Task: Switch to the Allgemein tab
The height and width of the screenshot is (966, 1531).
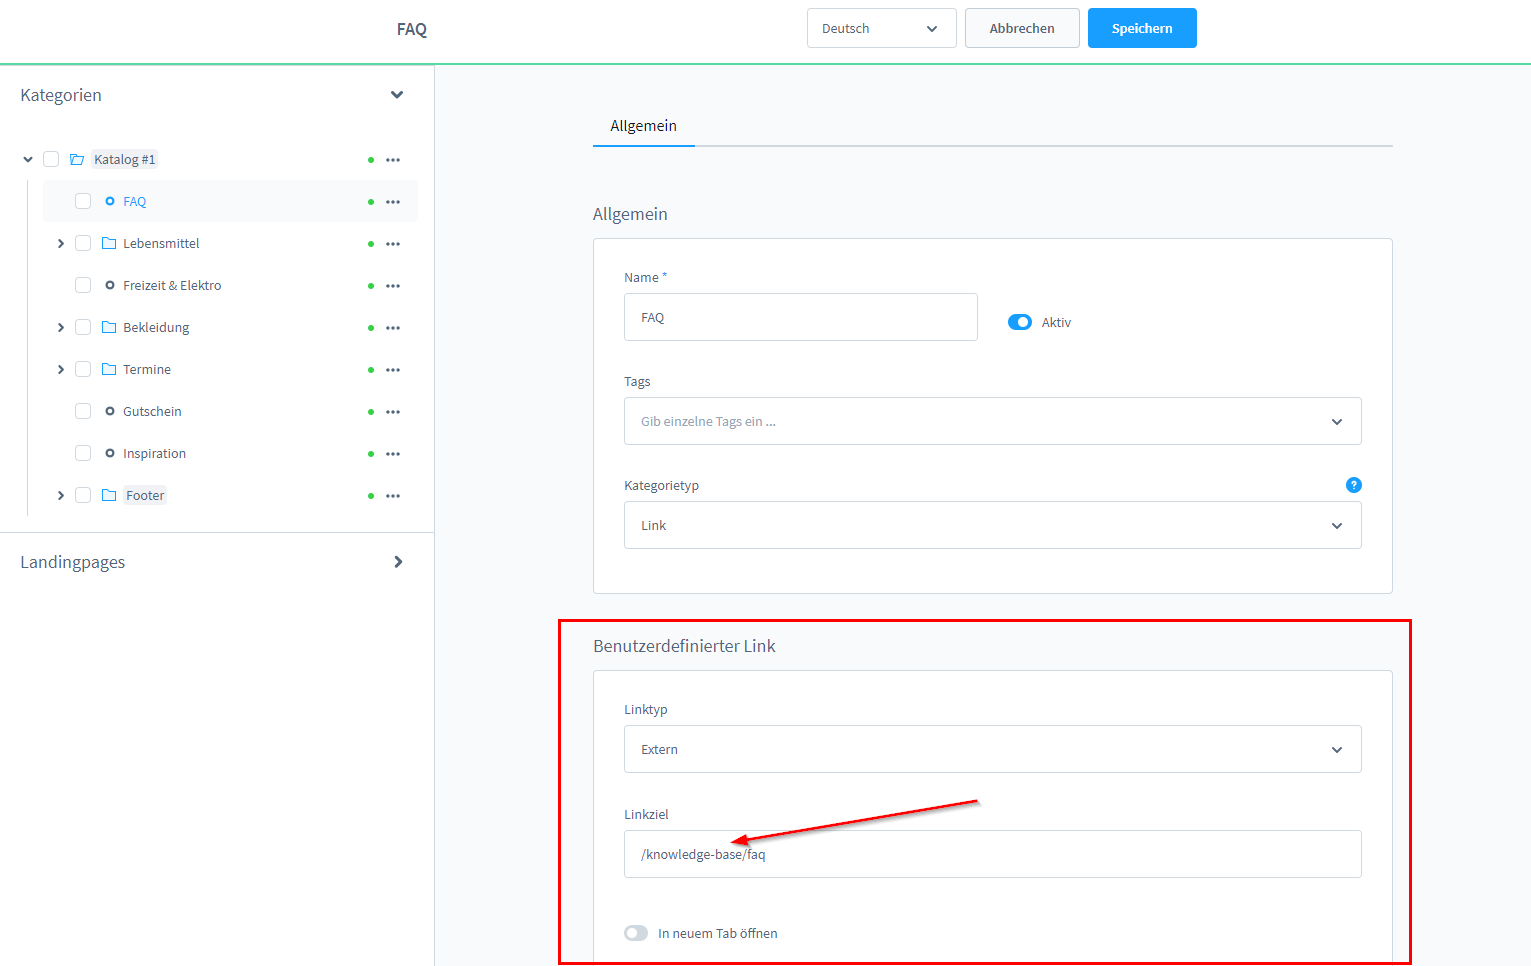Action: (643, 126)
